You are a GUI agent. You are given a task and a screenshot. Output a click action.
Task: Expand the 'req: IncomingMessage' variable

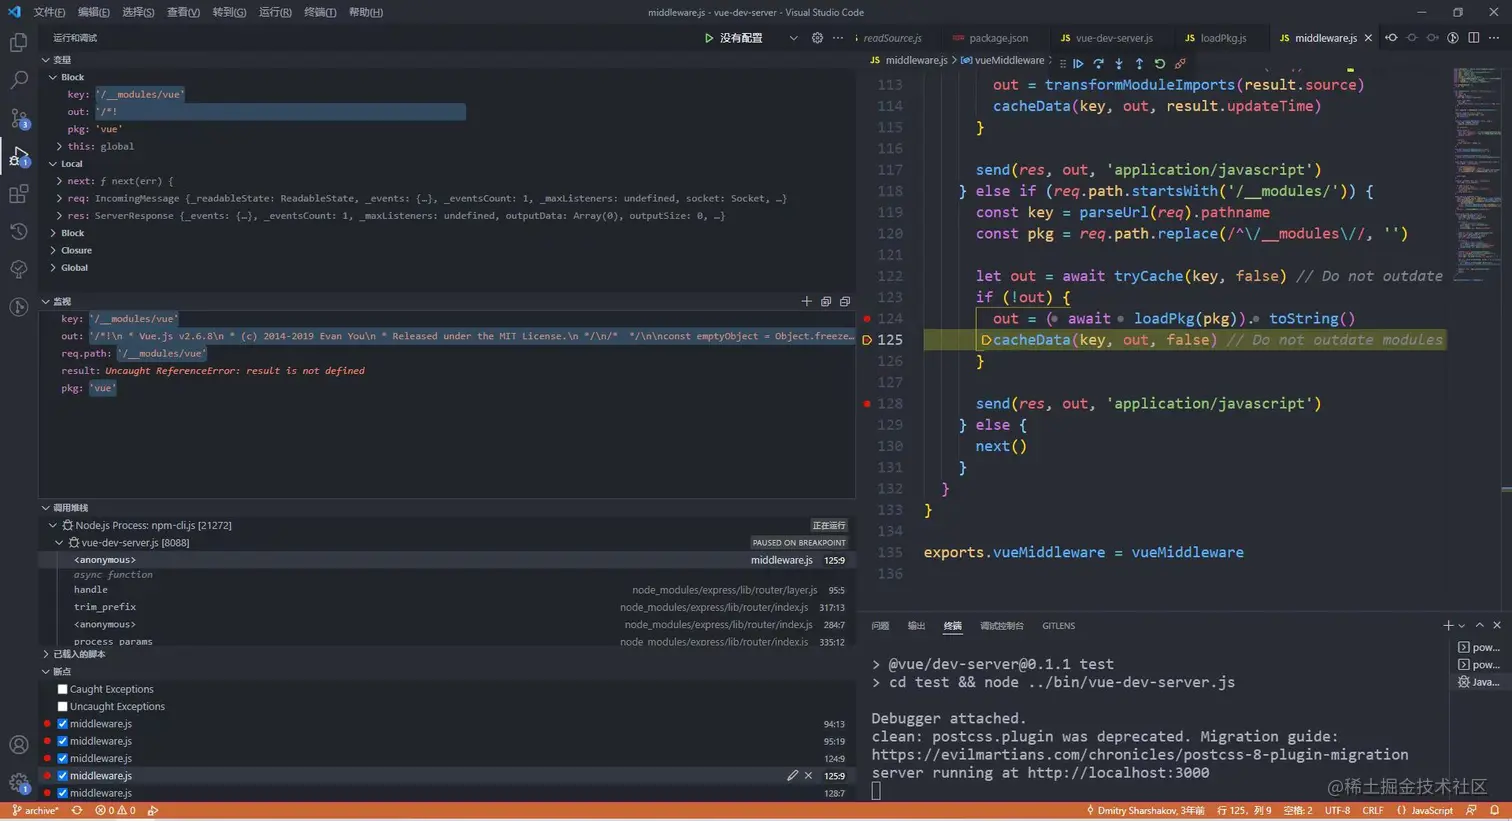point(59,198)
